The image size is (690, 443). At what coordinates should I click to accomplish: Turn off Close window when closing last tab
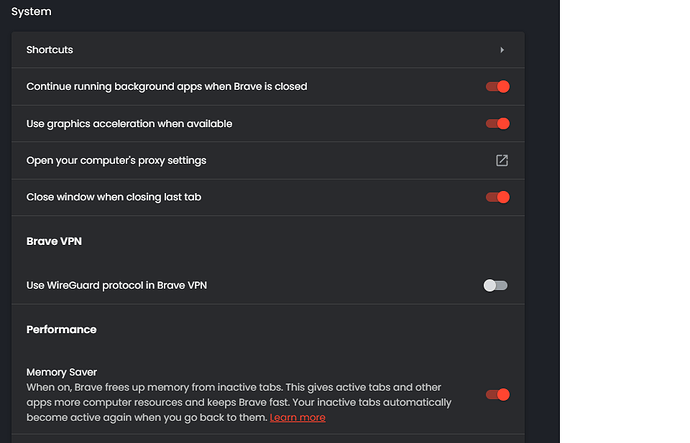(x=497, y=197)
